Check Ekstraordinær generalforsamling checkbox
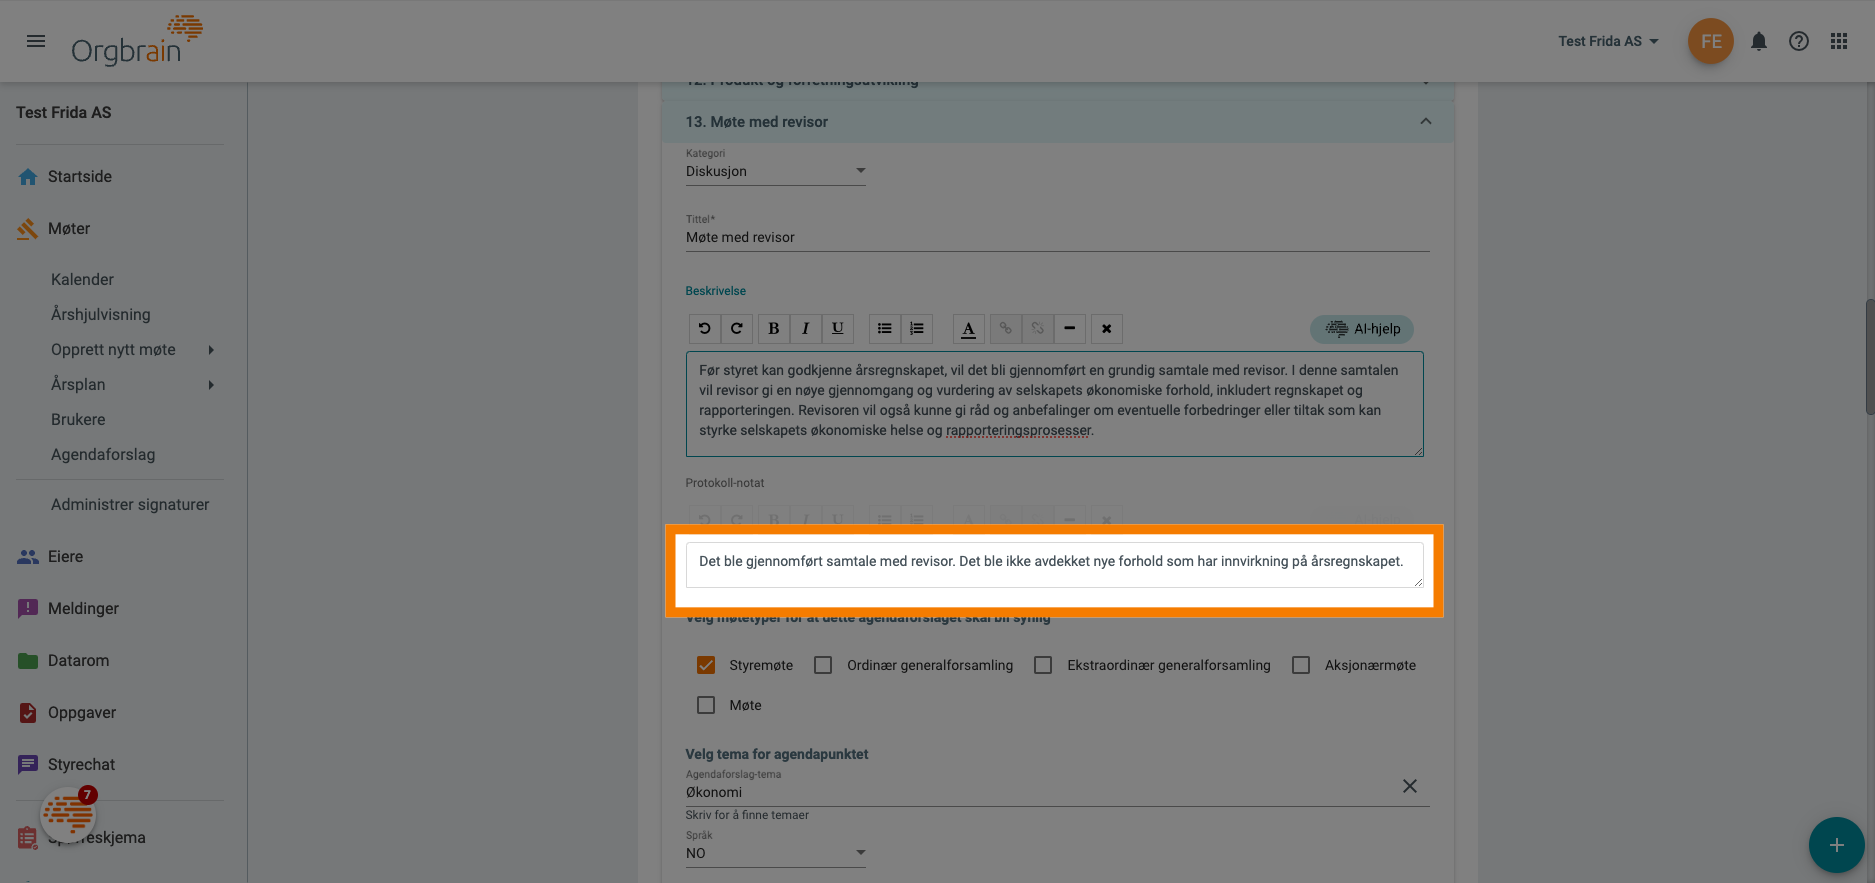1875x883 pixels. coord(1043,665)
